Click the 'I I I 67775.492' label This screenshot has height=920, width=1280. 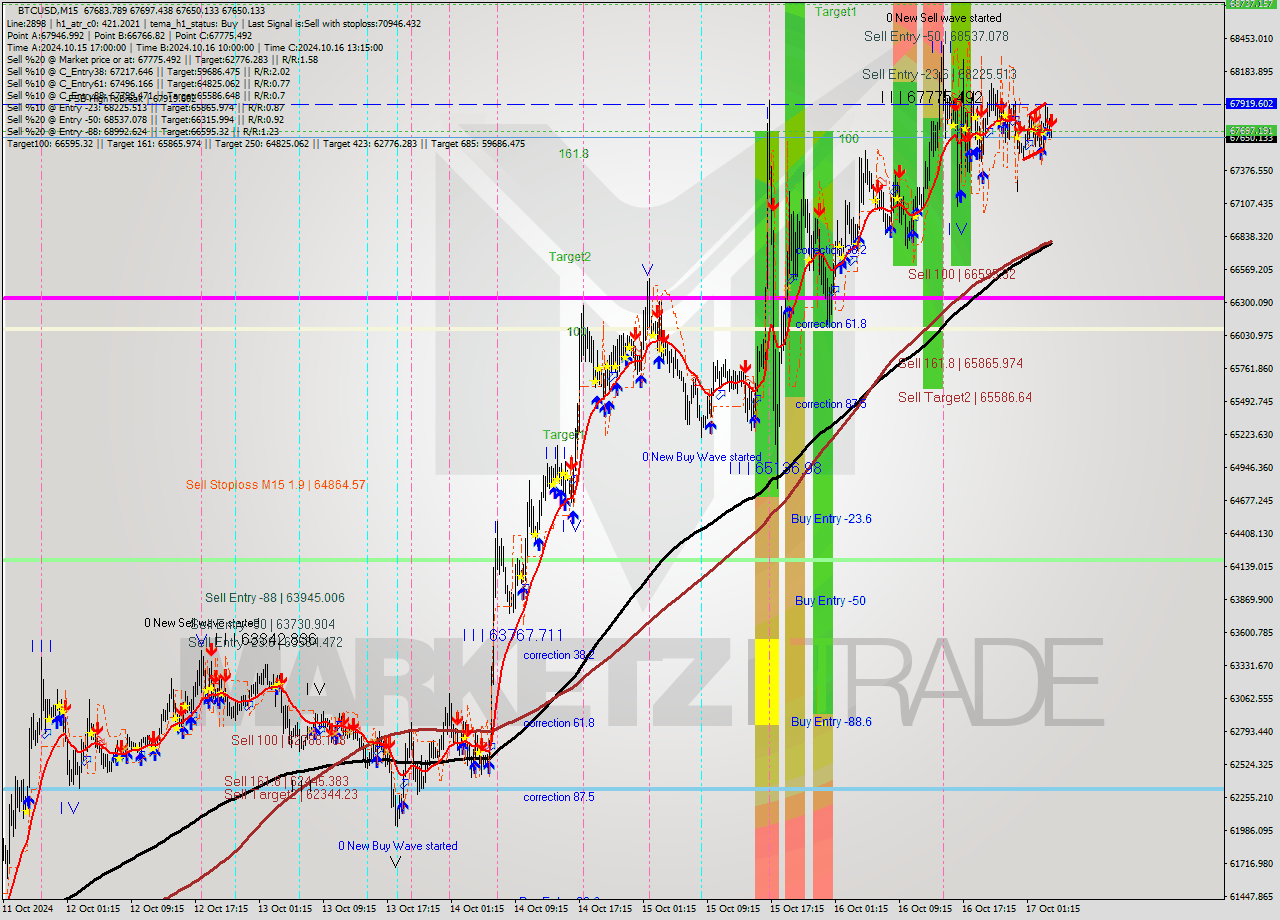[931, 97]
